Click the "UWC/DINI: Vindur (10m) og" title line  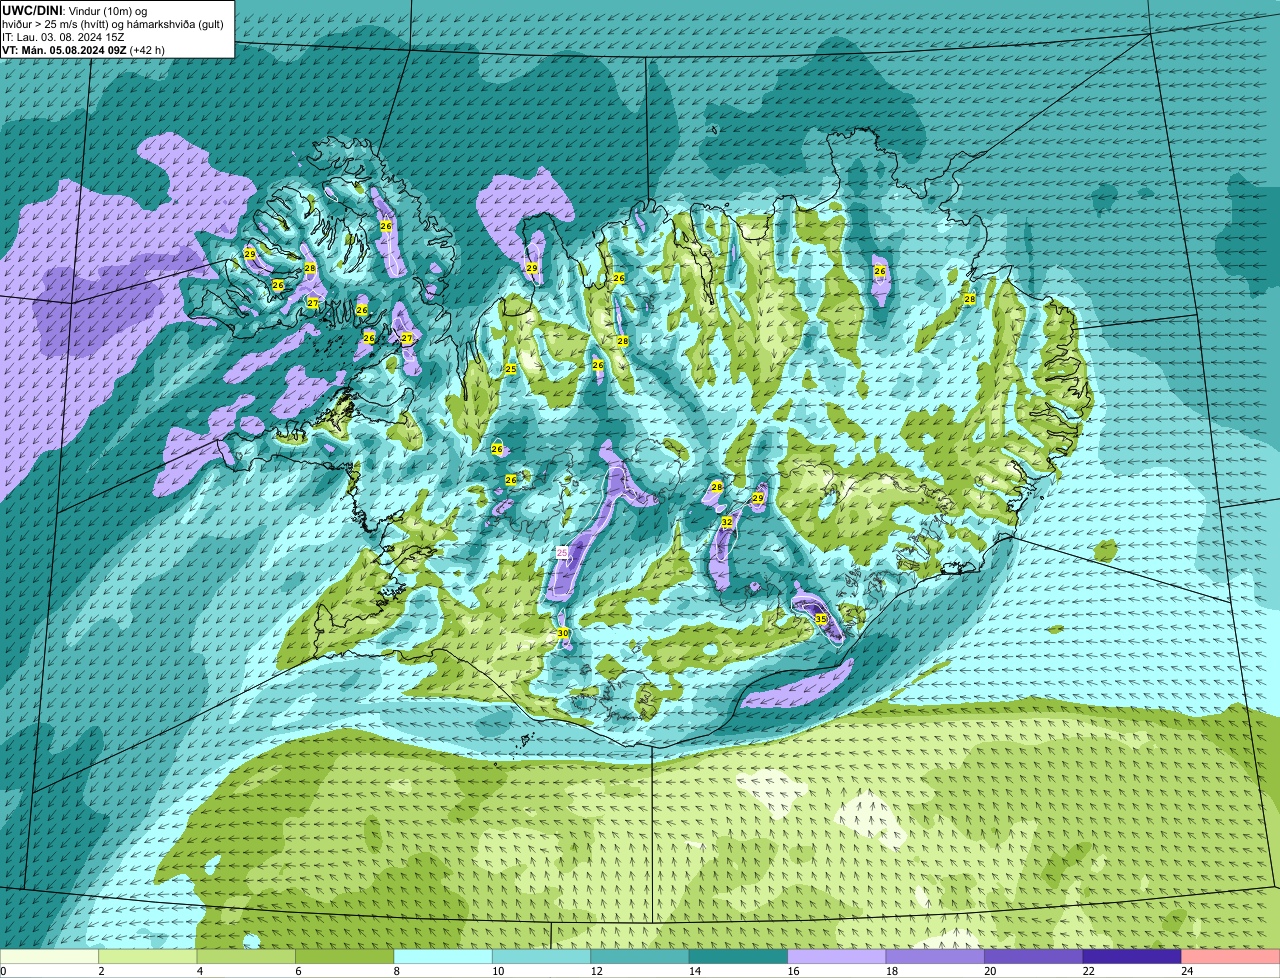(x=75, y=10)
